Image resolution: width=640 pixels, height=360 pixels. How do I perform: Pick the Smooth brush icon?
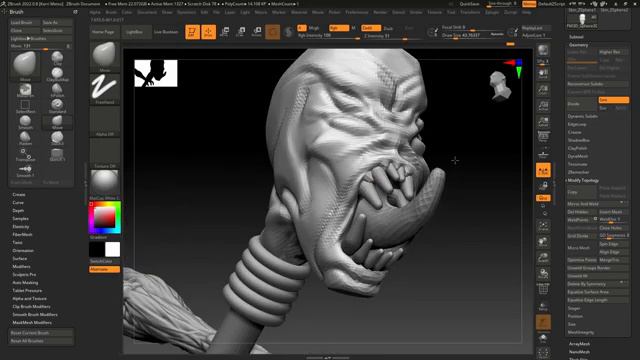[x=25, y=122]
